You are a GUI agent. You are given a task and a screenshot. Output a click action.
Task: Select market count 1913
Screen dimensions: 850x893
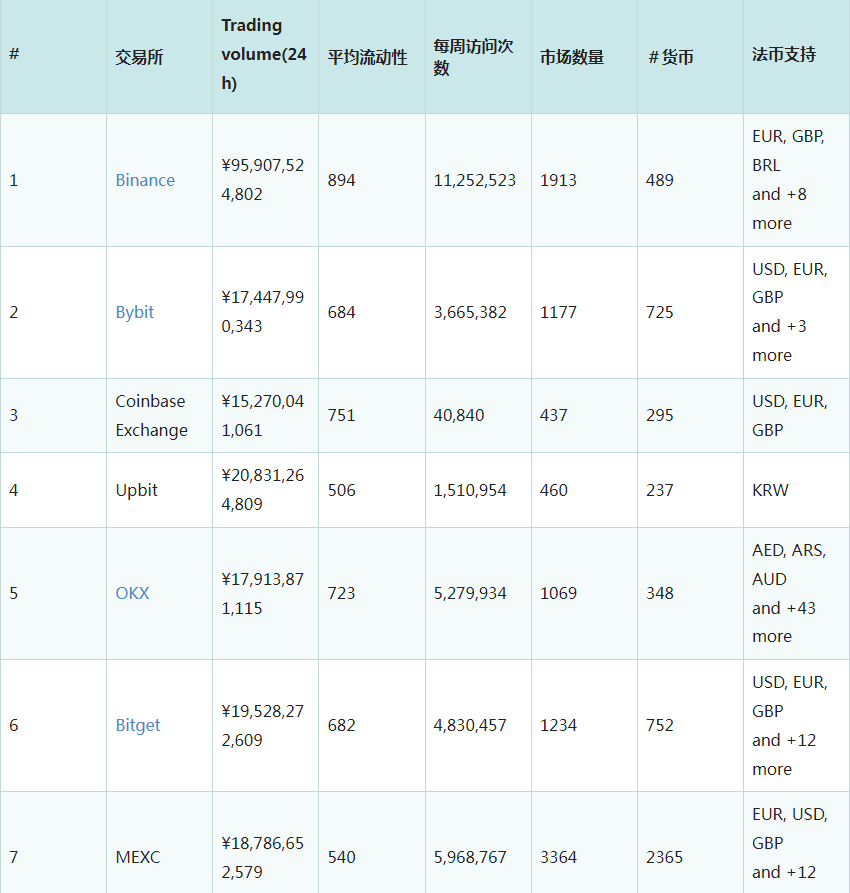coord(558,180)
